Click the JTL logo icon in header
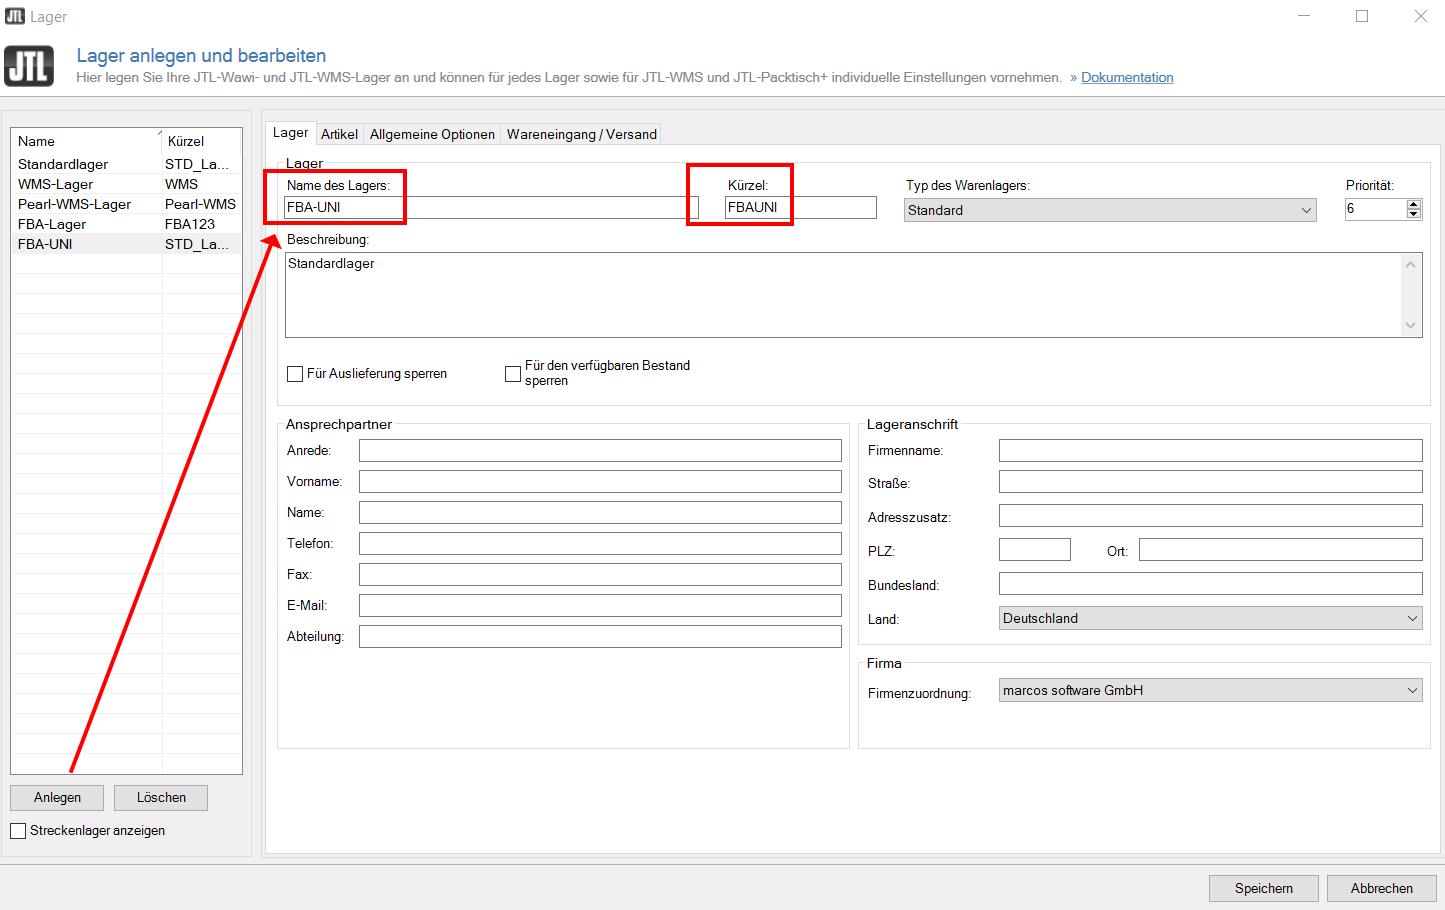The image size is (1445, 910). click(29, 66)
